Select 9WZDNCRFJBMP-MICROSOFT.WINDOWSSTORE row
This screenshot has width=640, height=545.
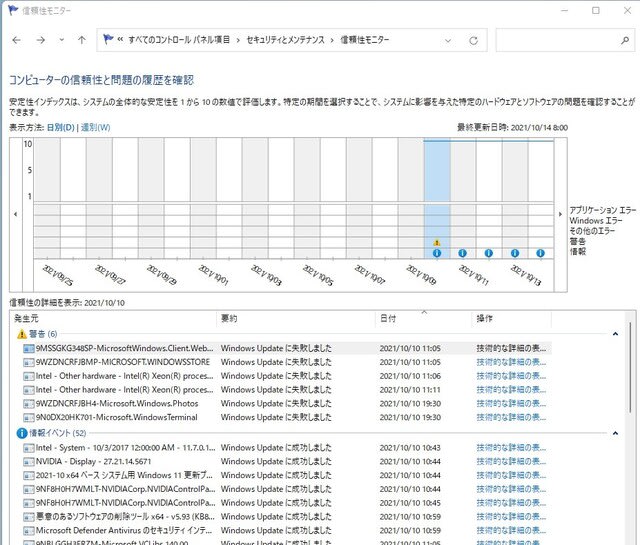[287, 362]
